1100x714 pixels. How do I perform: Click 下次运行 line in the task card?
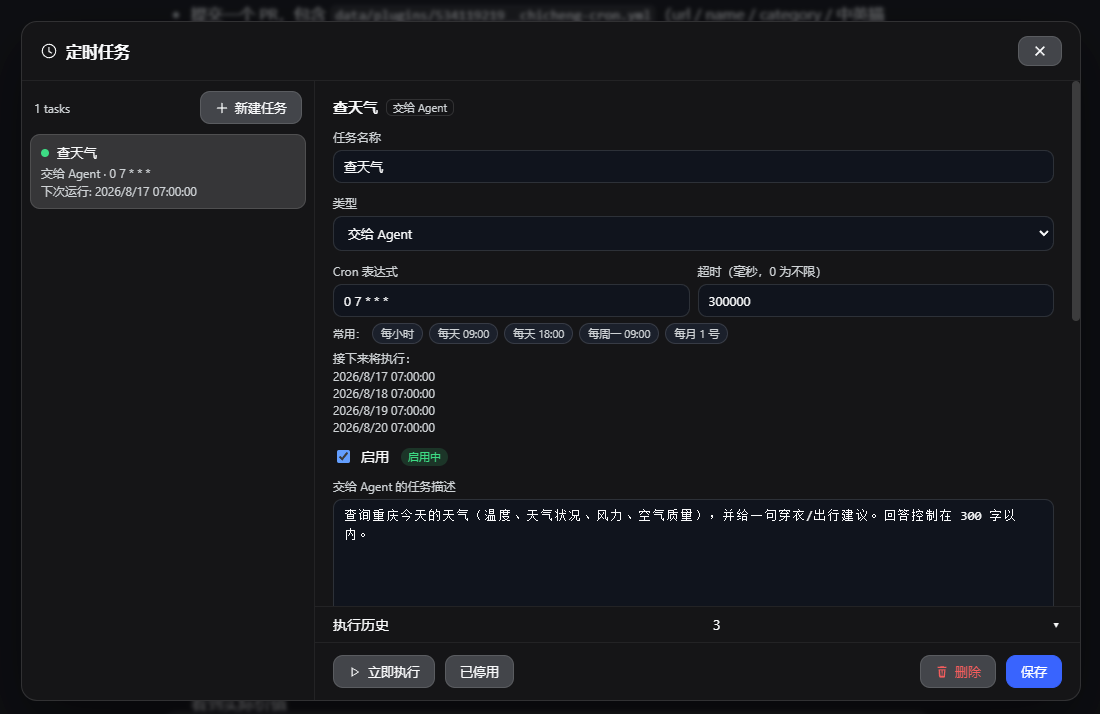tap(119, 191)
